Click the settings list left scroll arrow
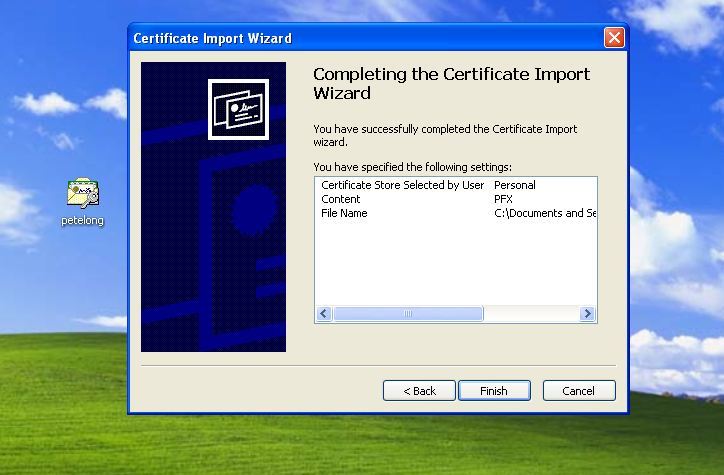724x475 pixels. pos(324,314)
